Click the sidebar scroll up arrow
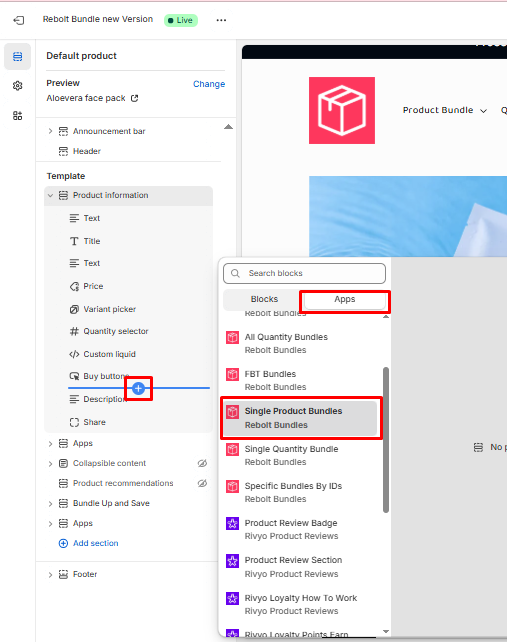The width and height of the screenshot is (507, 642). click(229, 127)
